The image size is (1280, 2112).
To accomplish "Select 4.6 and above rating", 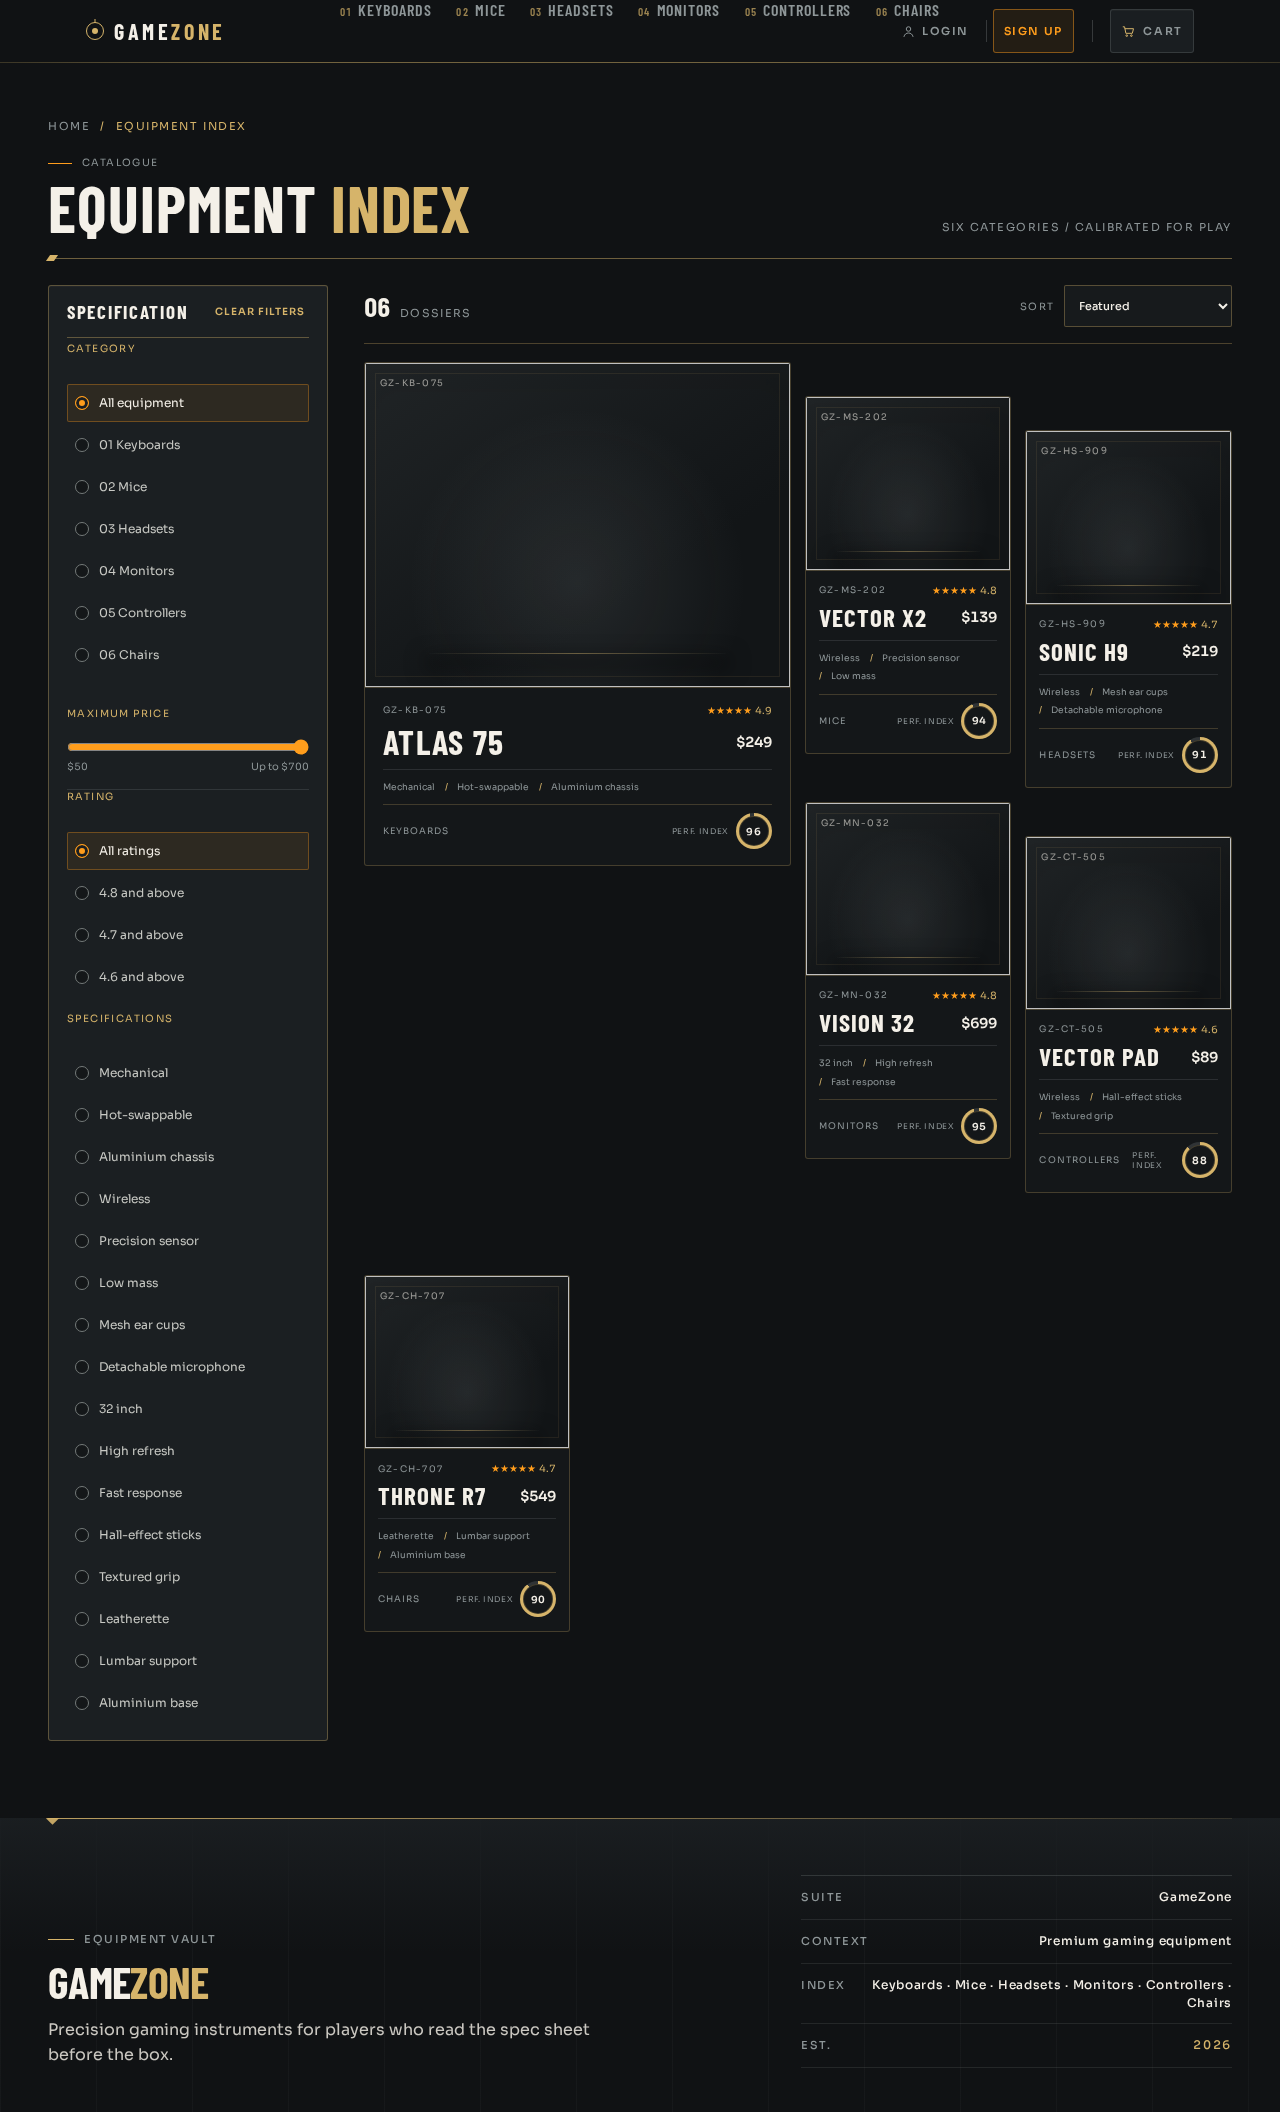I will (188, 977).
